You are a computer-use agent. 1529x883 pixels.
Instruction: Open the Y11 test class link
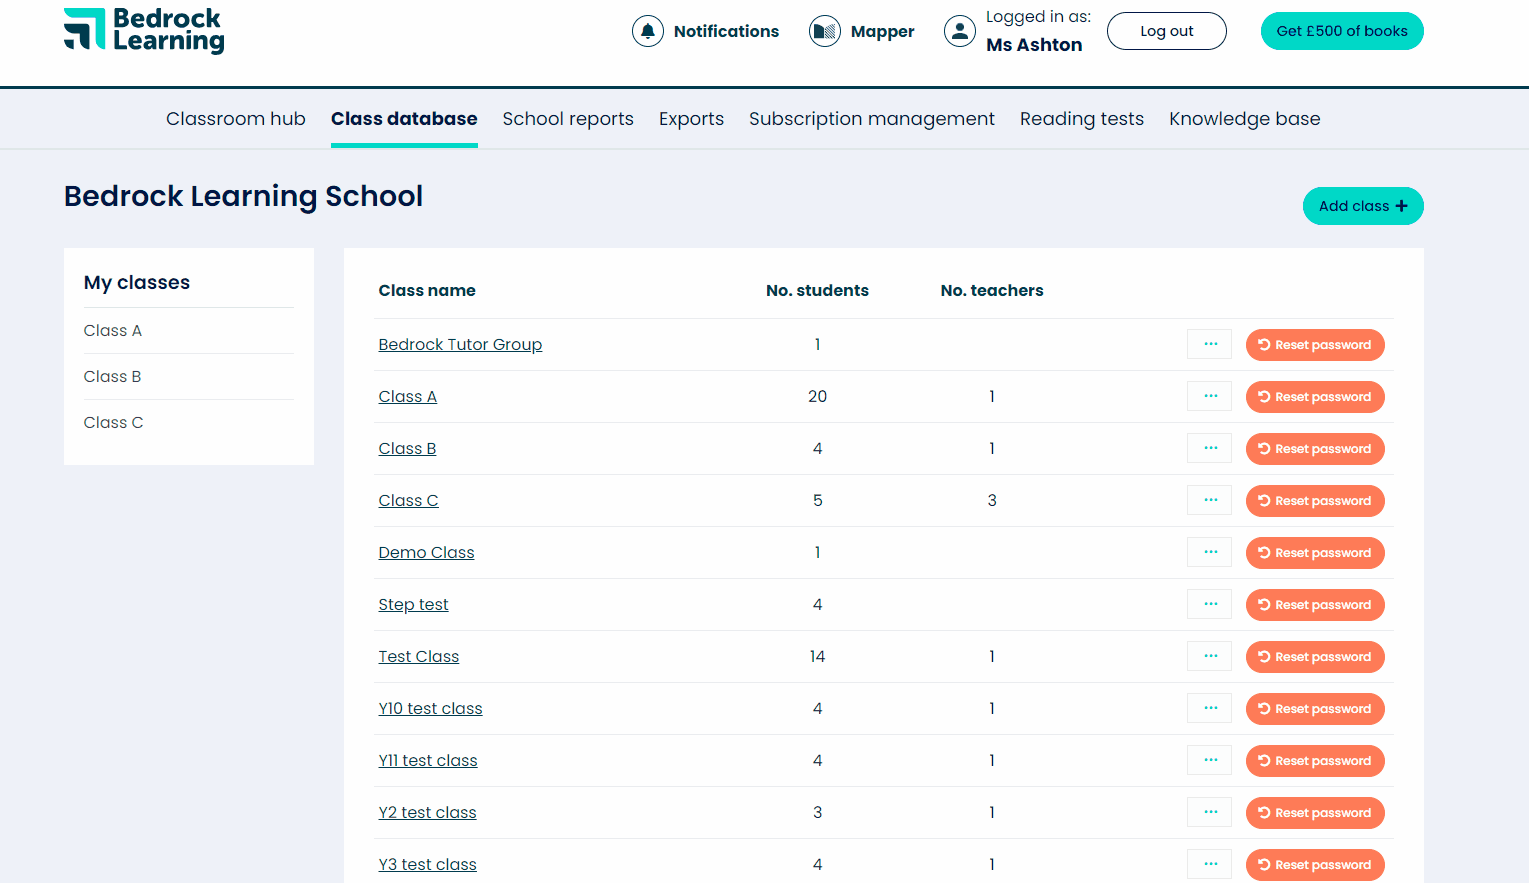point(428,760)
